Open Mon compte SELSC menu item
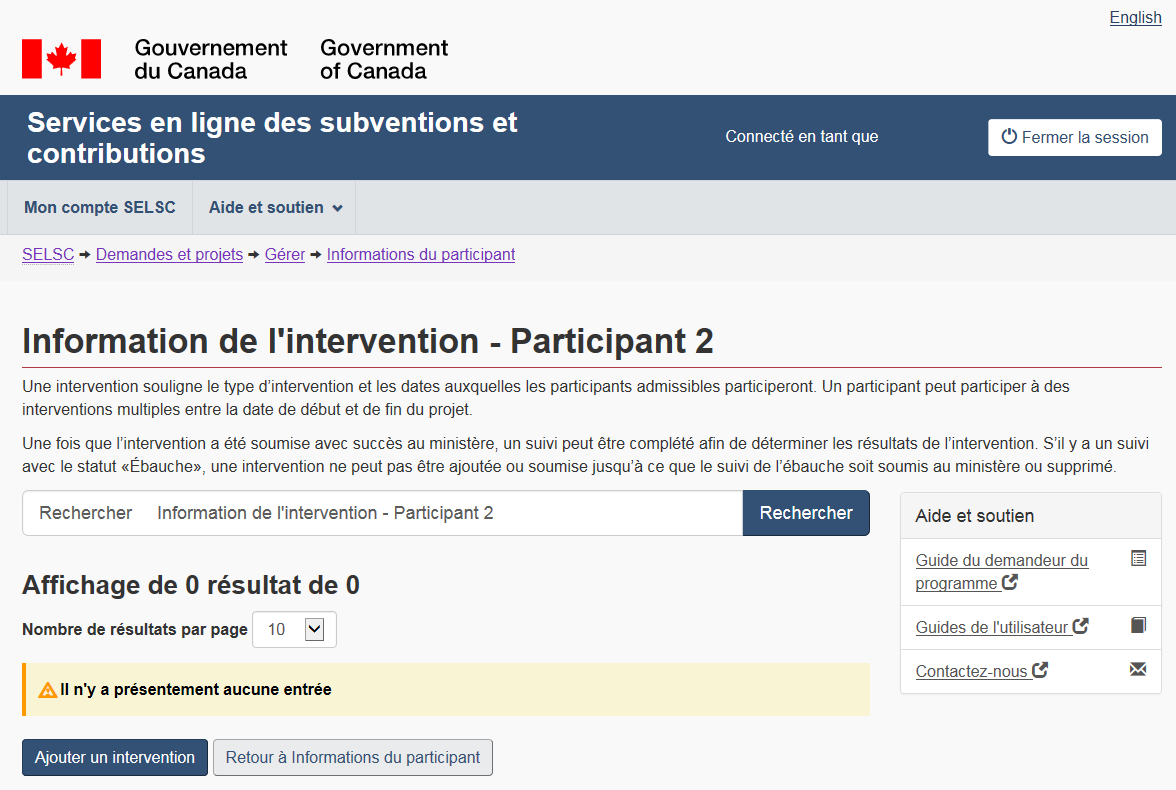Viewport: 1176px width, 790px height. coord(99,208)
